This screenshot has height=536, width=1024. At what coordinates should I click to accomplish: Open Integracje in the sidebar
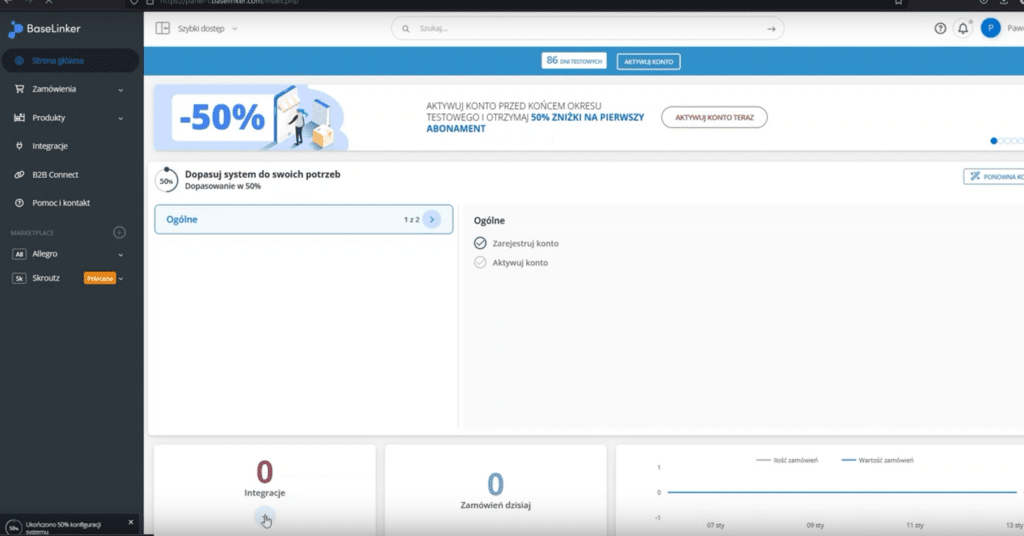click(50, 146)
